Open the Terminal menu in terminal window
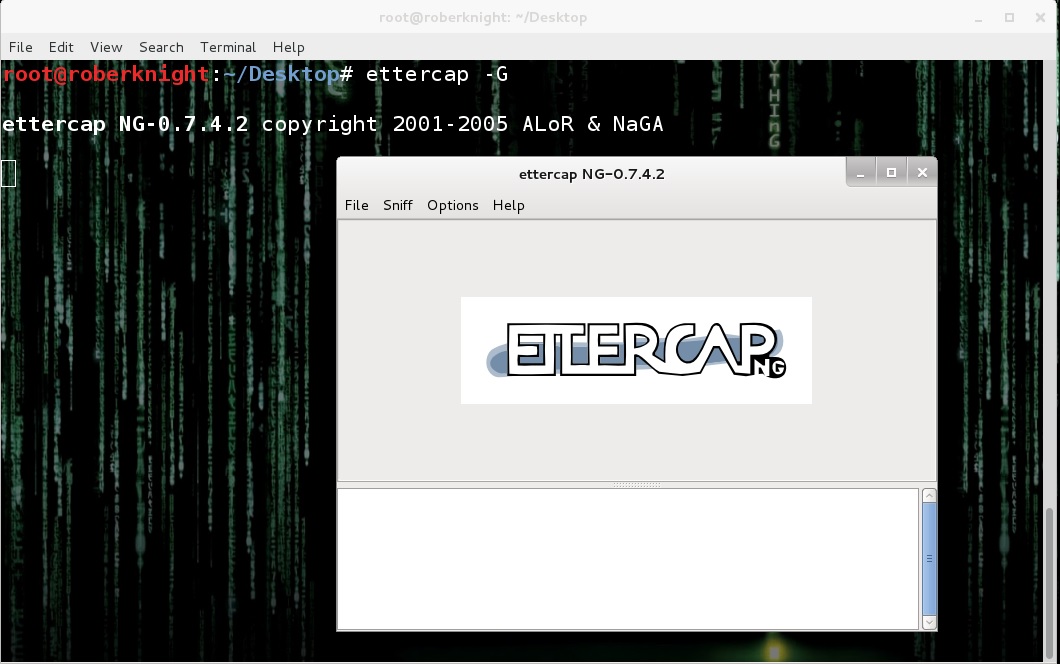1060x664 pixels. coord(228,47)
